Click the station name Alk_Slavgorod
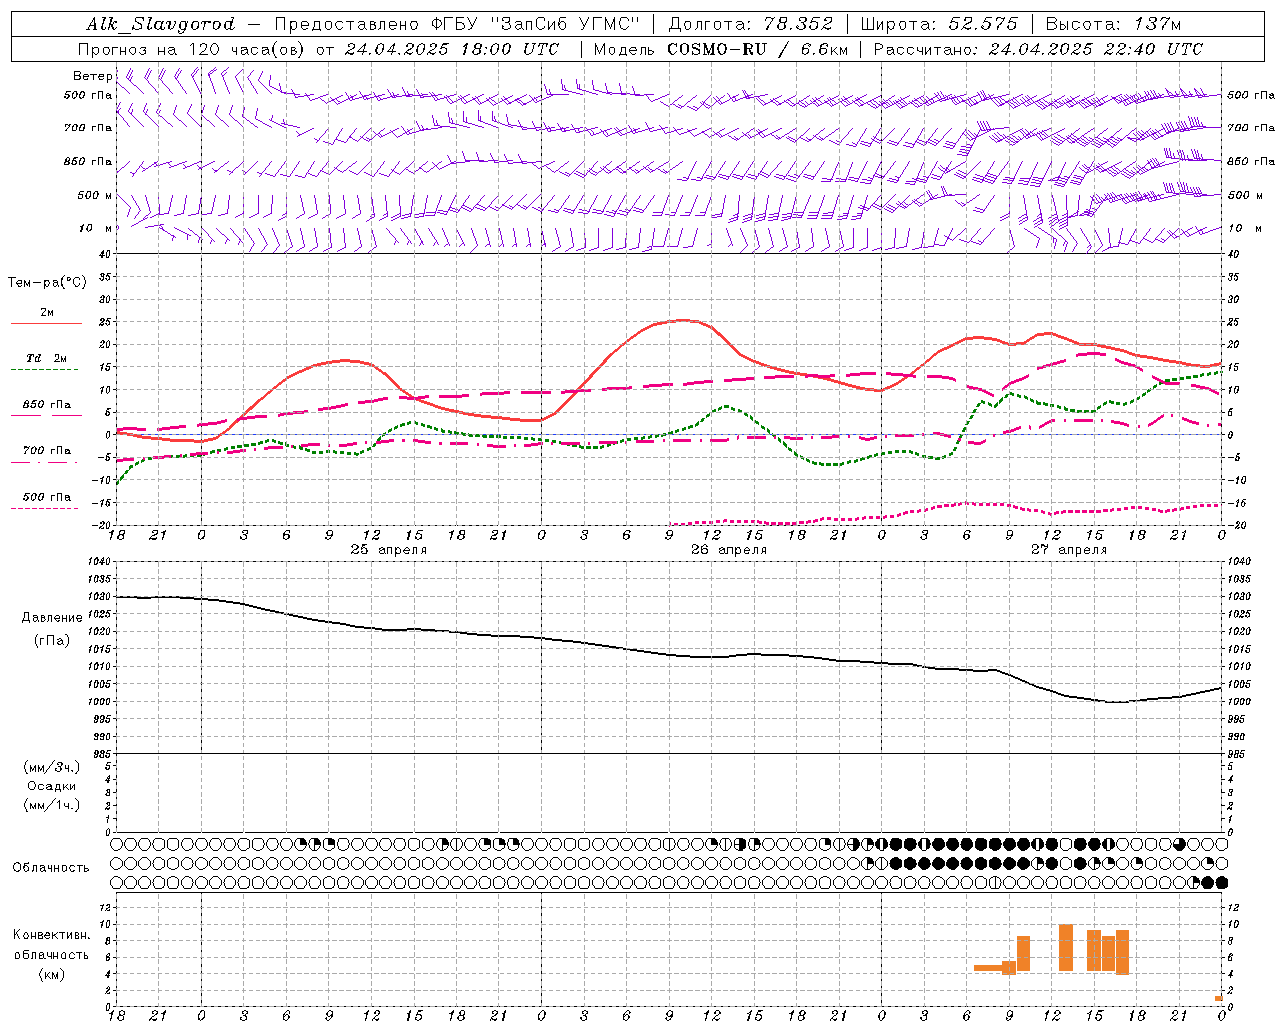 tap(160, 24)
